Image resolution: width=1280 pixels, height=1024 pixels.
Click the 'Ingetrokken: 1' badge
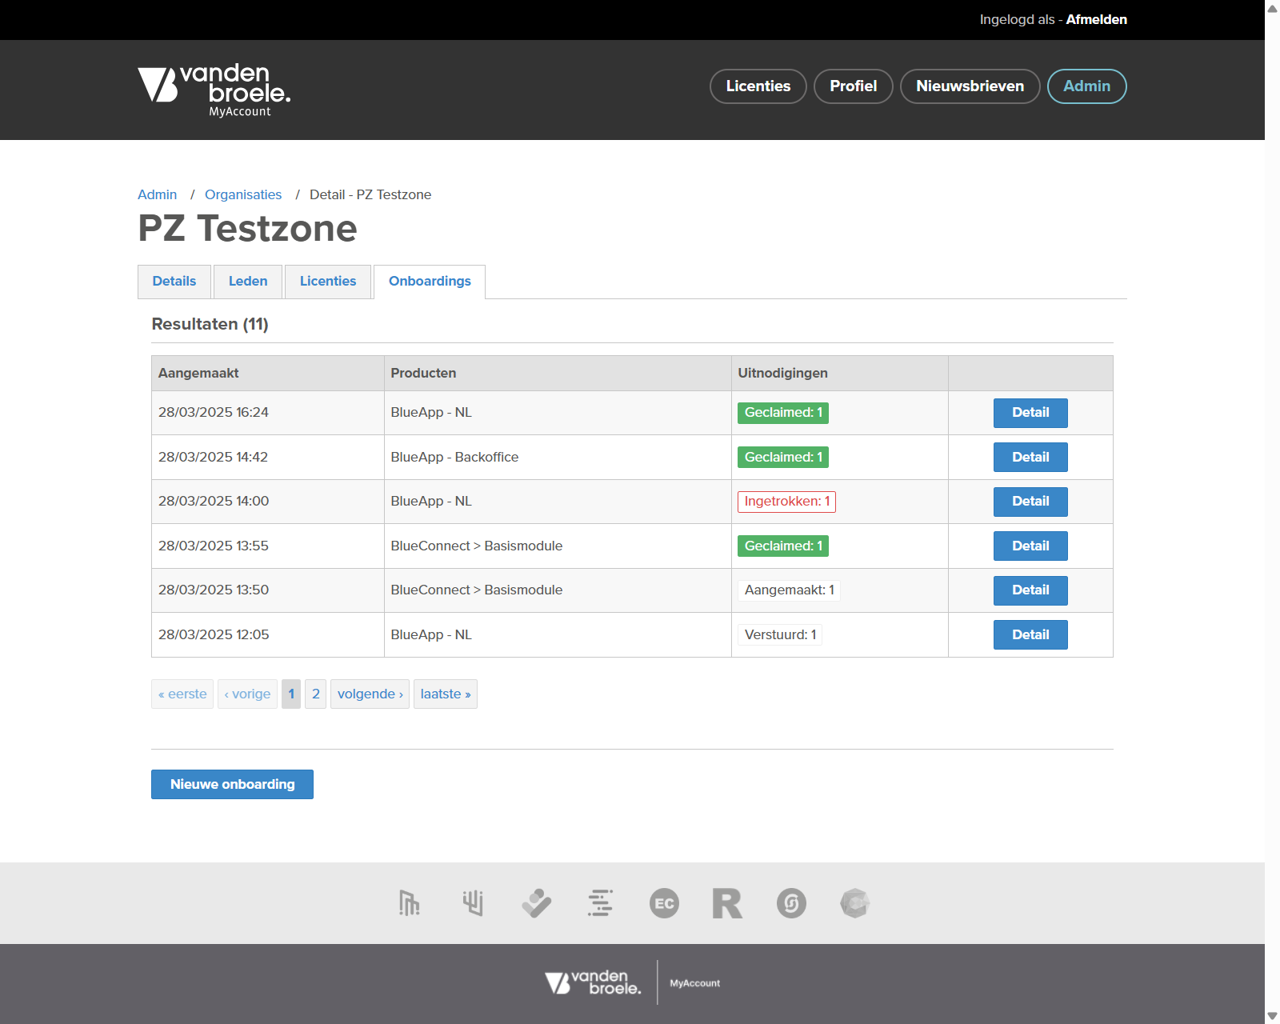[787, 501]
